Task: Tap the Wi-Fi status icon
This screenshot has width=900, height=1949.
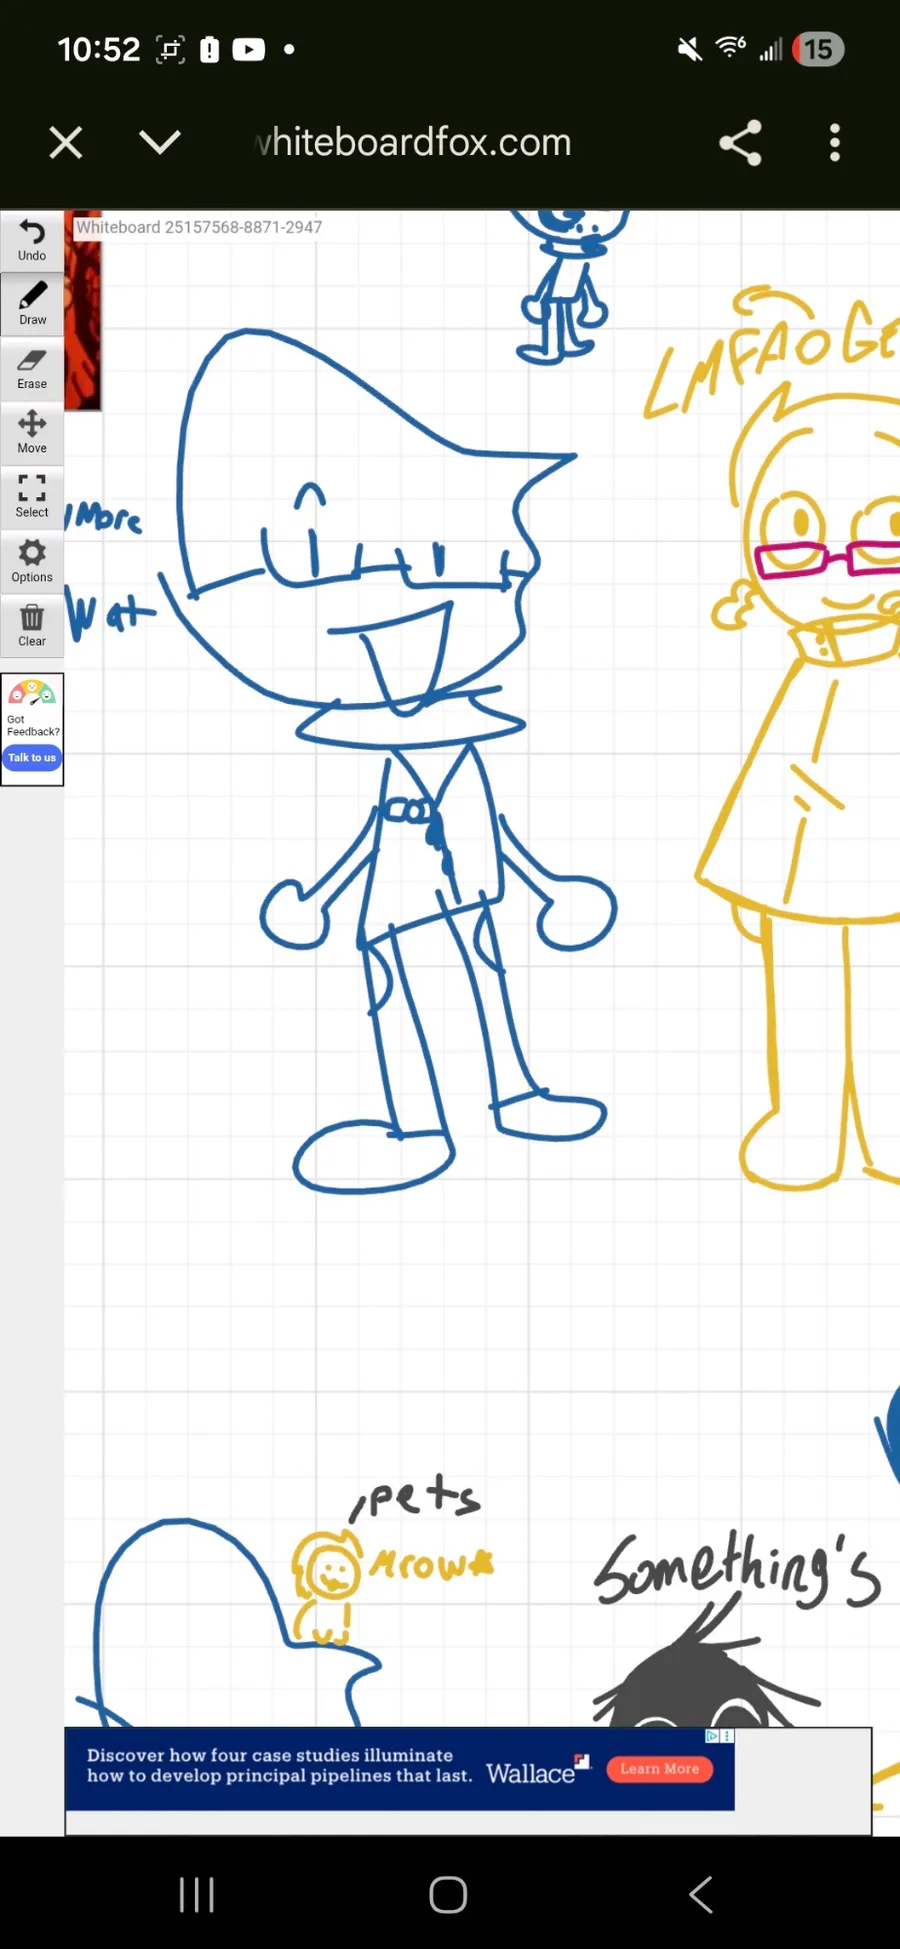Action: point(731,47)
